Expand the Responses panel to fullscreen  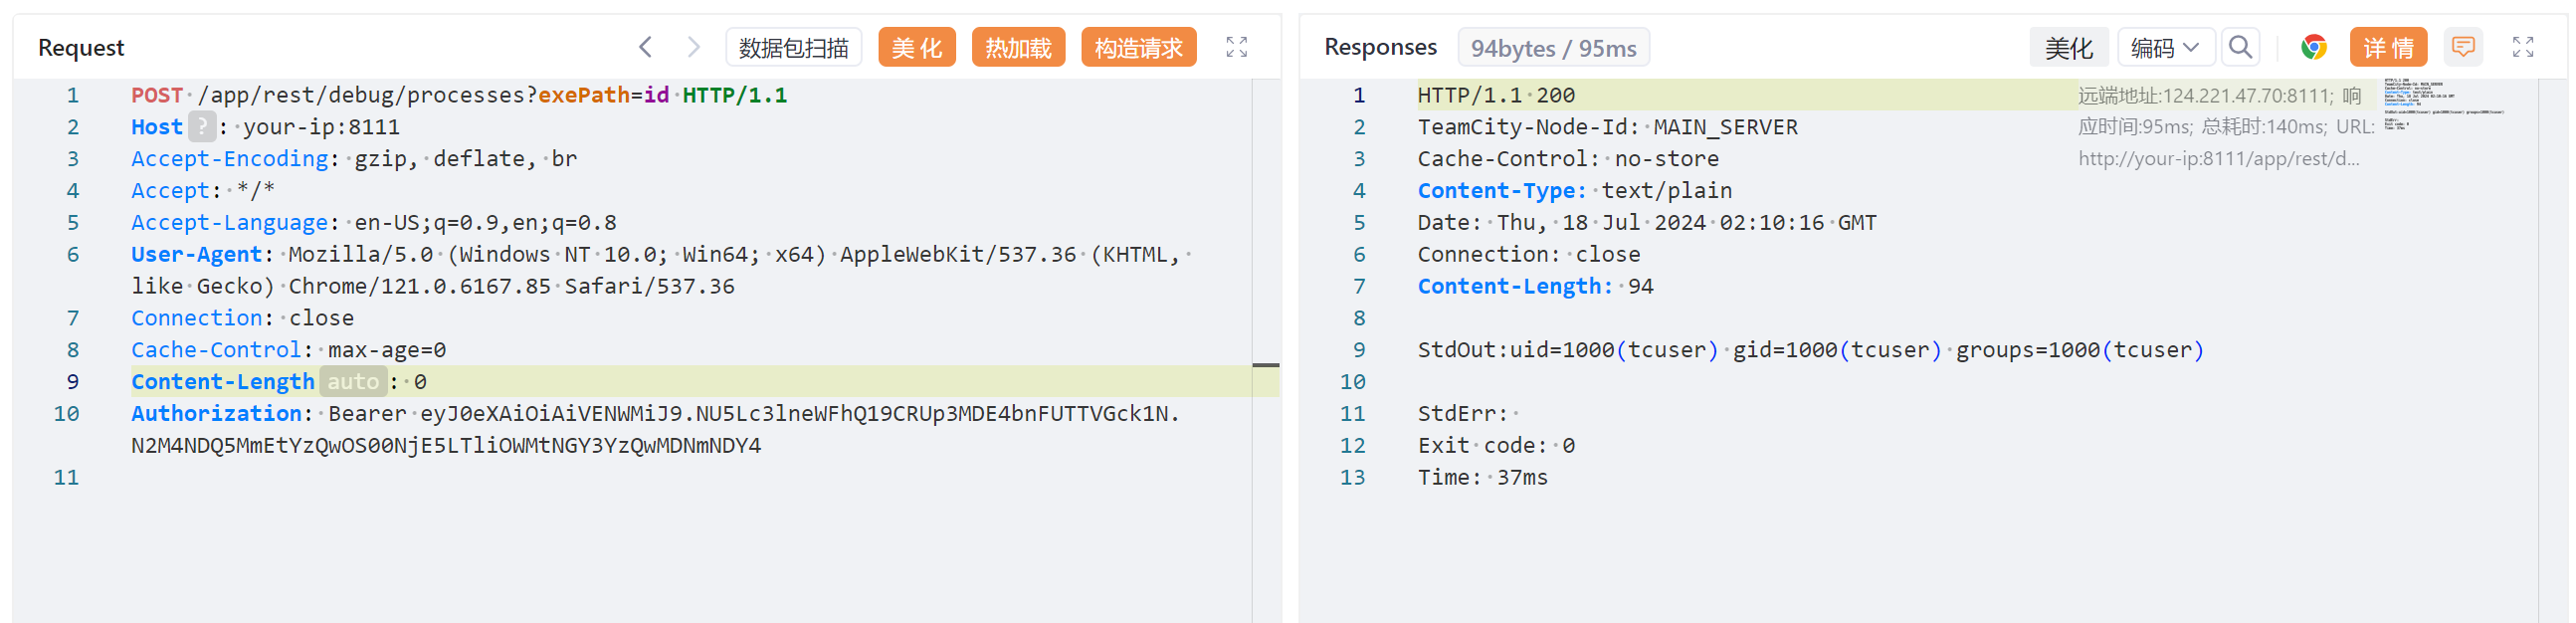pos(2522,47)
